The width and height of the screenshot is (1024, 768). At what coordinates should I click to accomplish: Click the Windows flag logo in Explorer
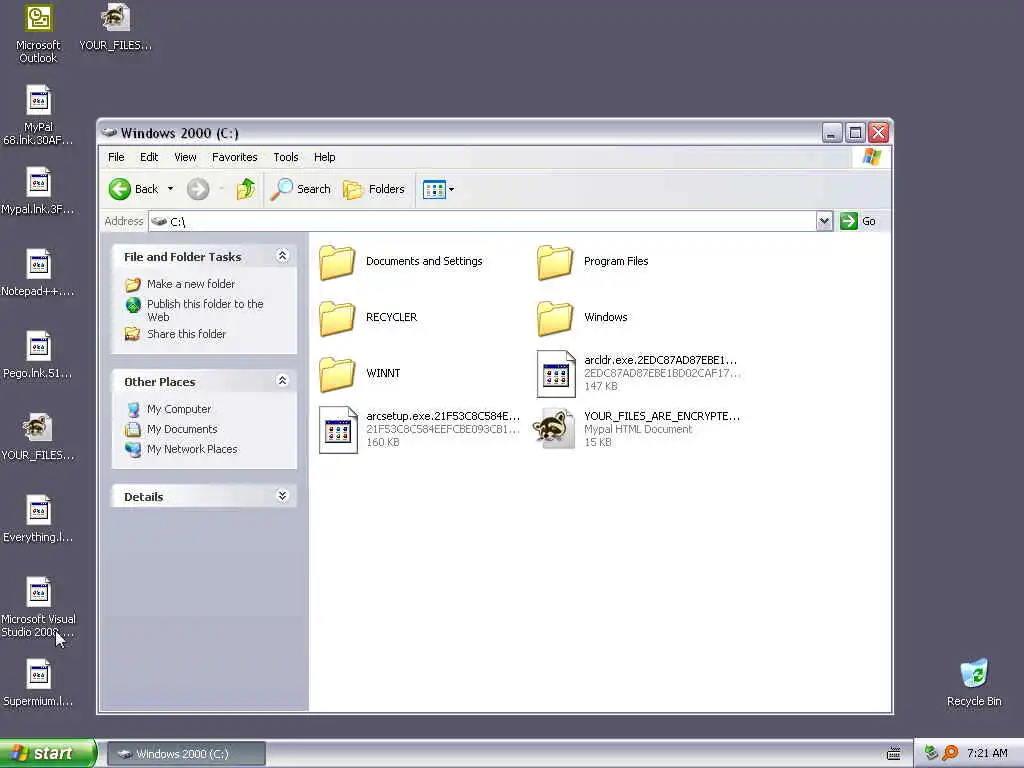[x=871, y=157]
